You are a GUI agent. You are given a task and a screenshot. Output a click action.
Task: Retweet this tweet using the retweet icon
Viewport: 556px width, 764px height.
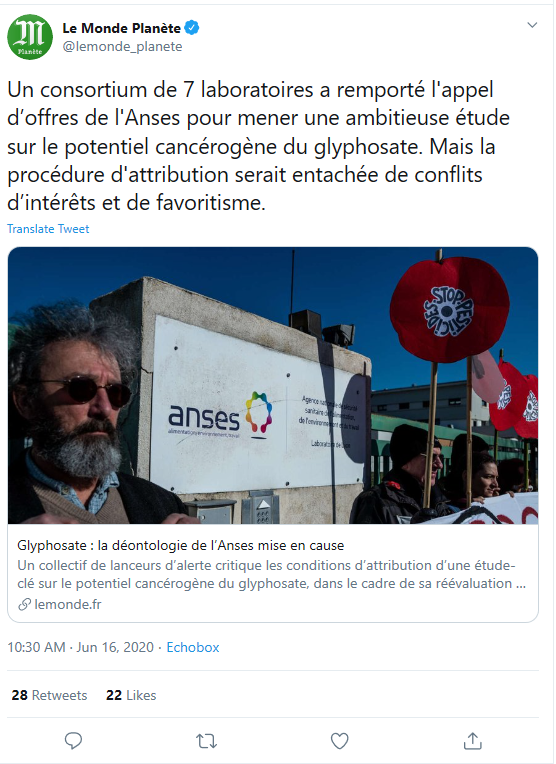point(207,741)
